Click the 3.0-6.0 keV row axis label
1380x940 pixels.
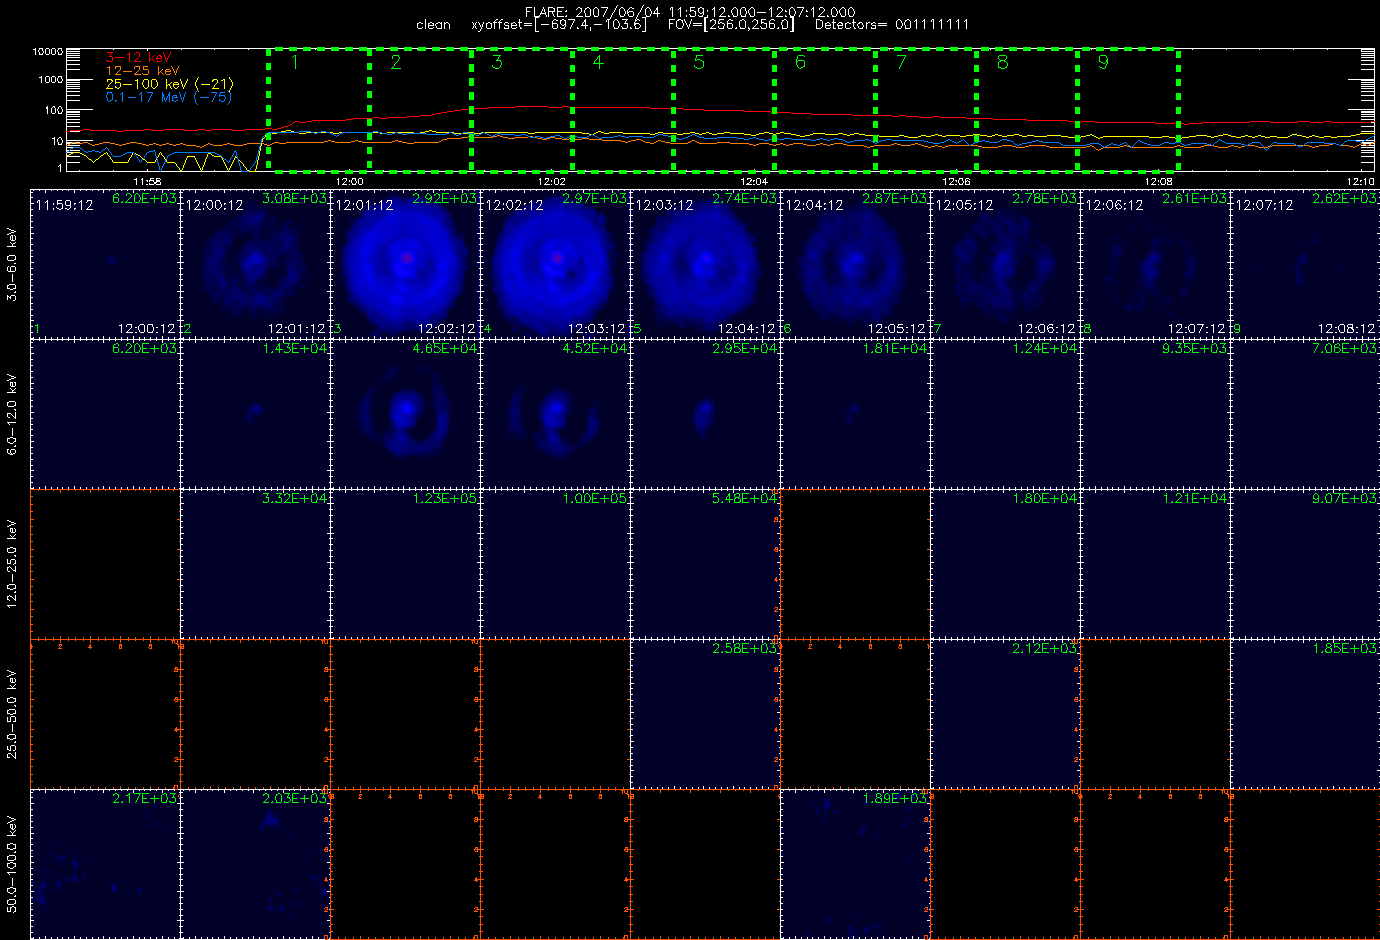tap(12, 264)
